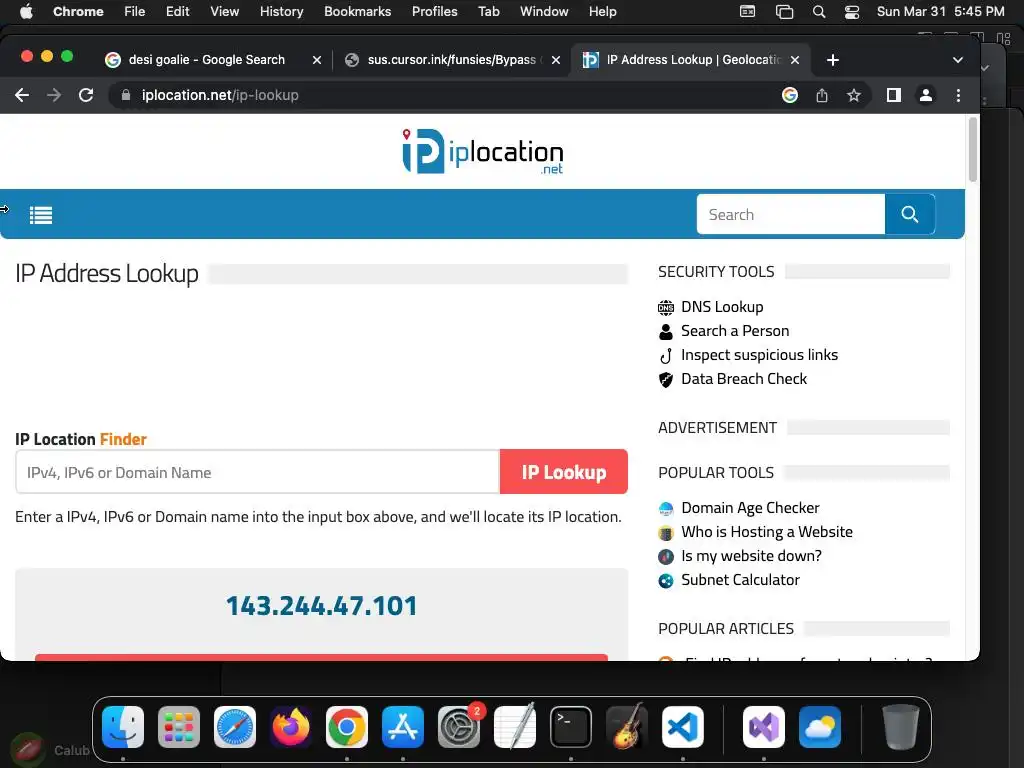
Task: Focus the site Search input box
Action: pyautogui.click(x=791, y=214)
